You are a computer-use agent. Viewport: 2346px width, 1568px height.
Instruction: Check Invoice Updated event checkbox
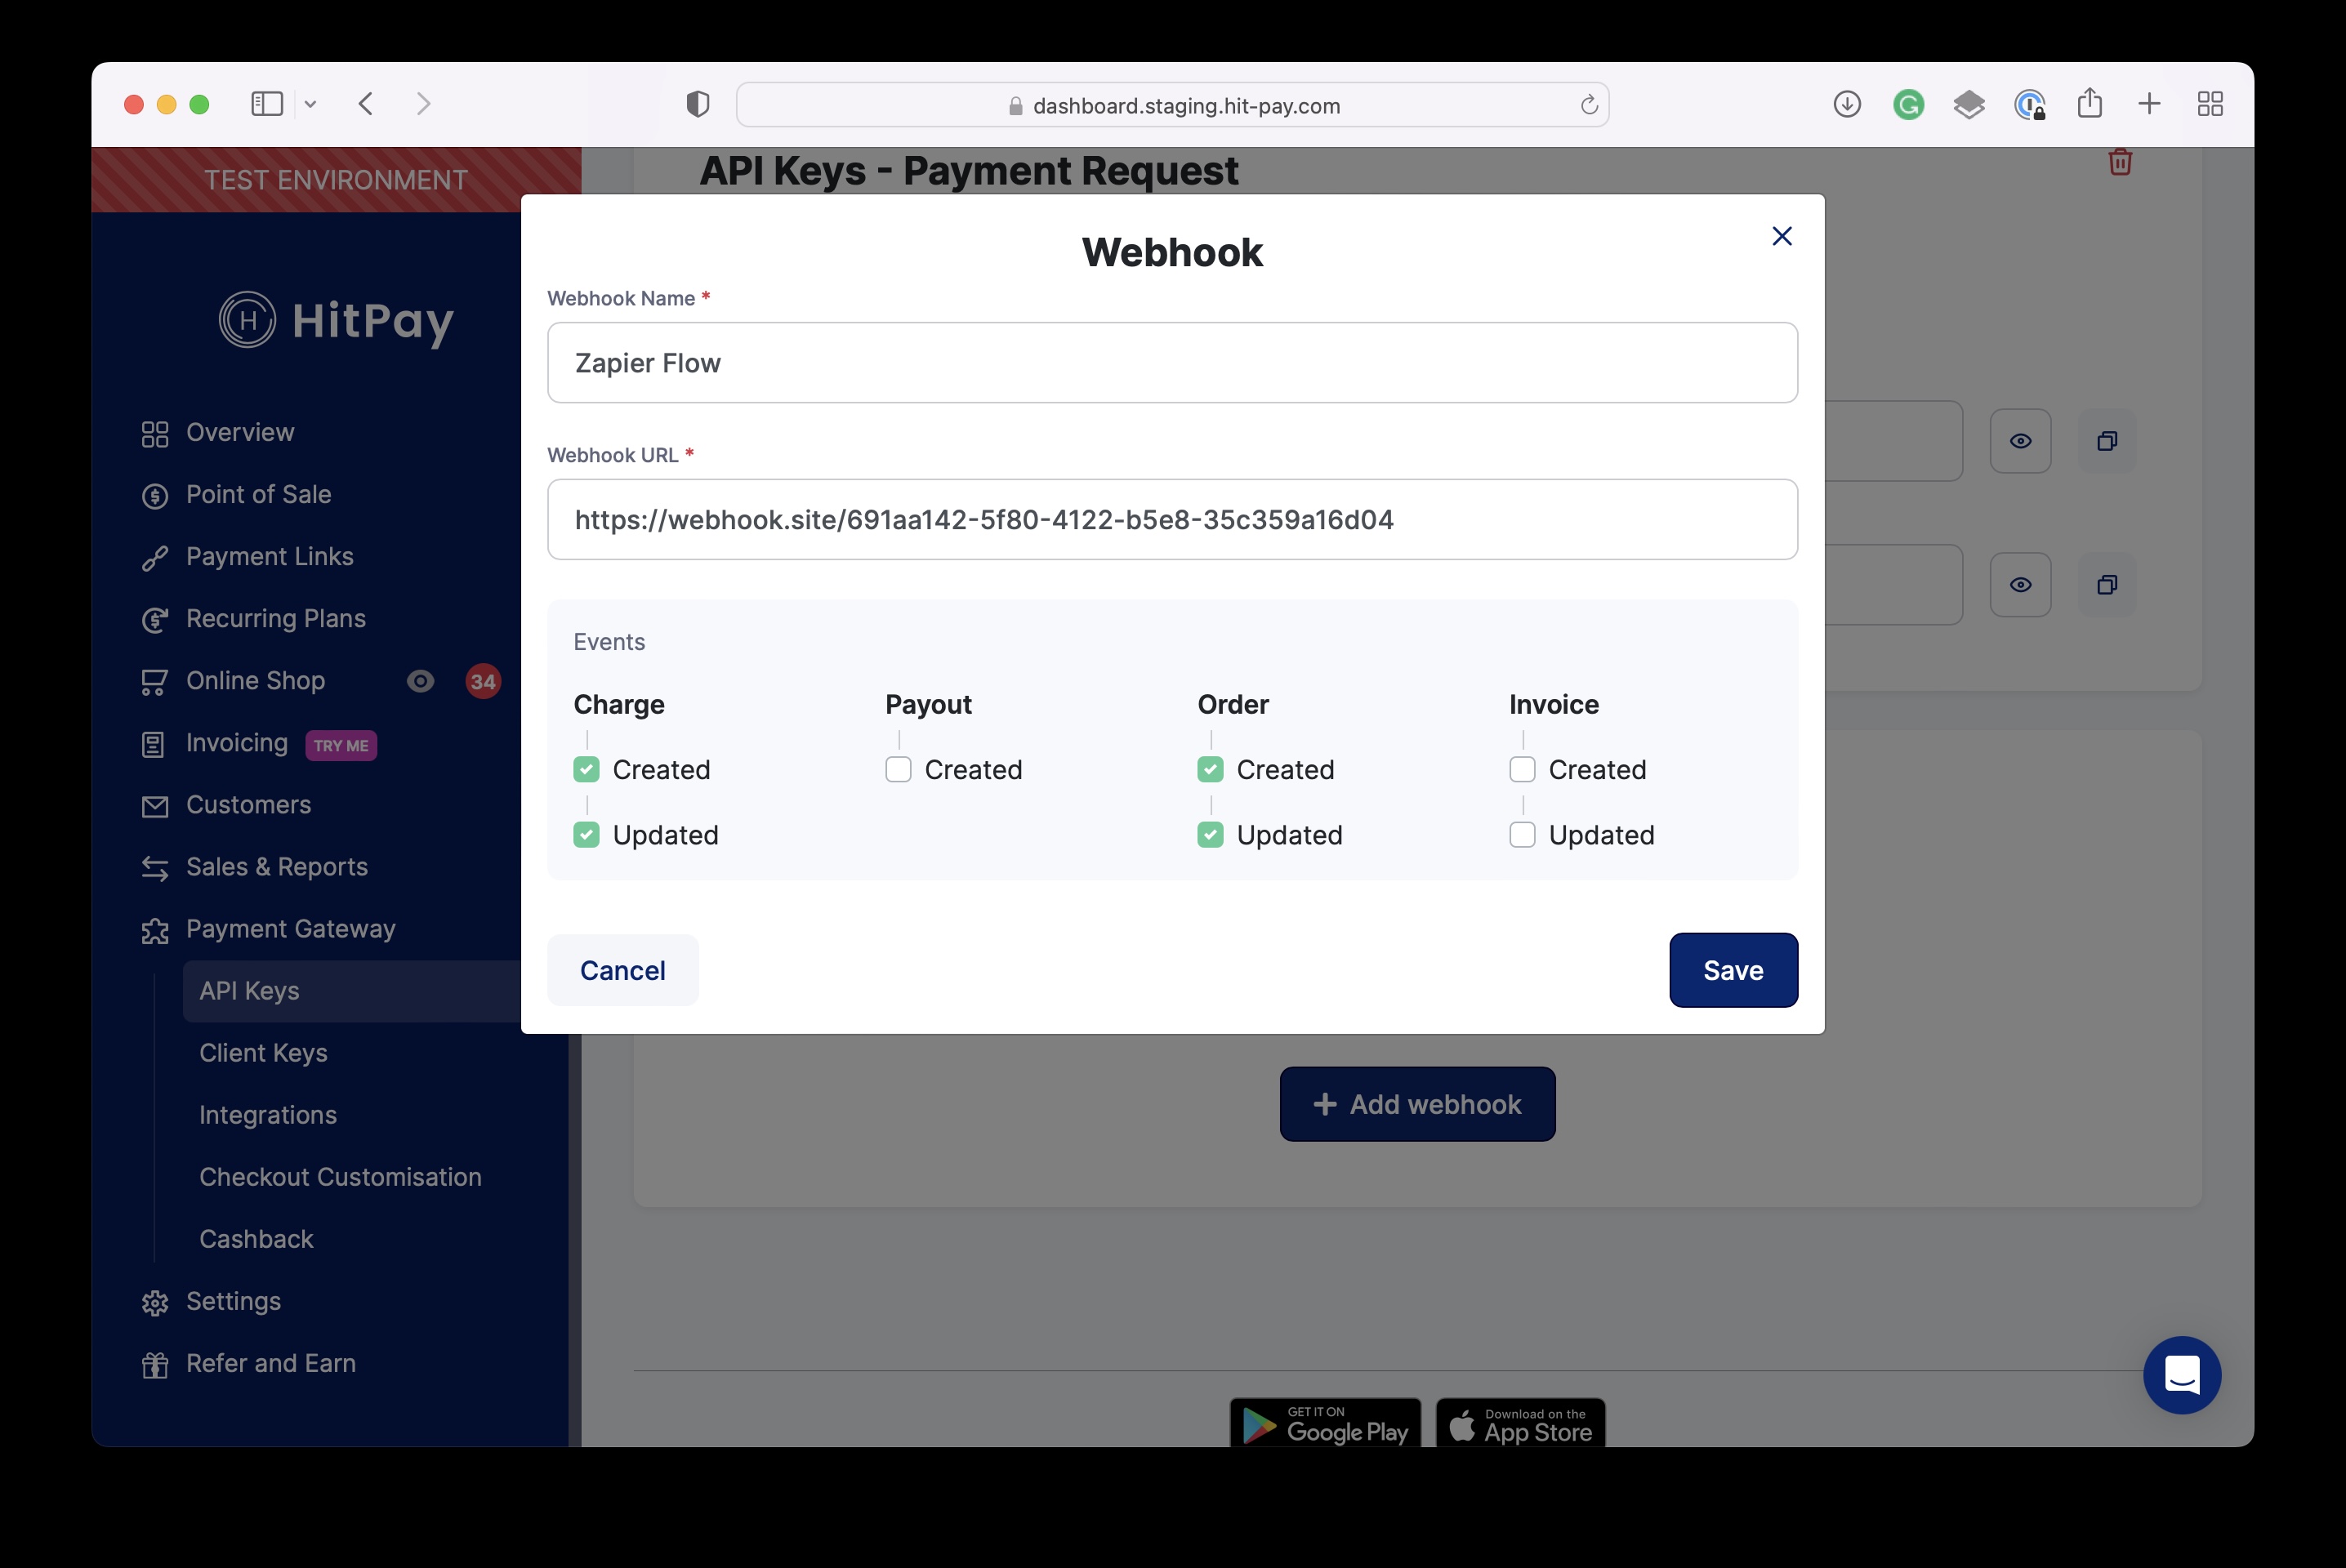click(x=1522, y=834)
